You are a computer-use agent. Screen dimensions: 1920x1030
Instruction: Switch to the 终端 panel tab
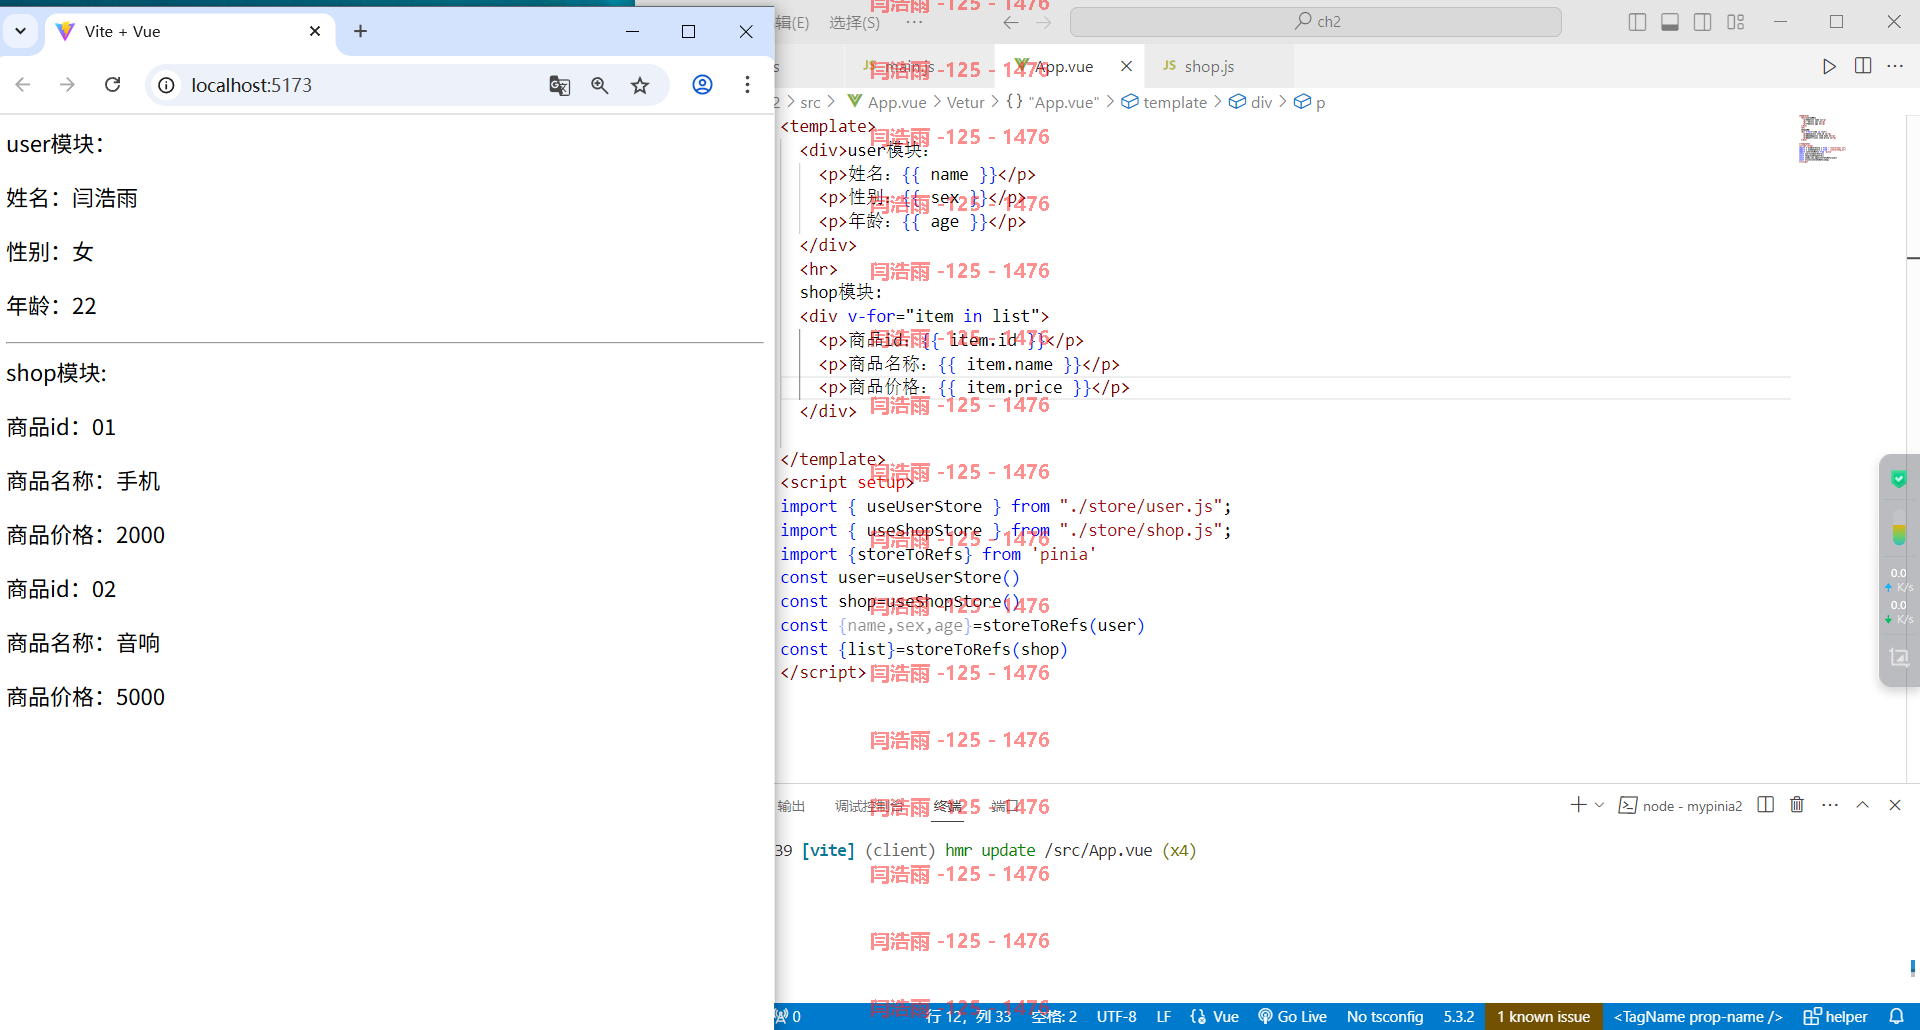coord(948,806)
